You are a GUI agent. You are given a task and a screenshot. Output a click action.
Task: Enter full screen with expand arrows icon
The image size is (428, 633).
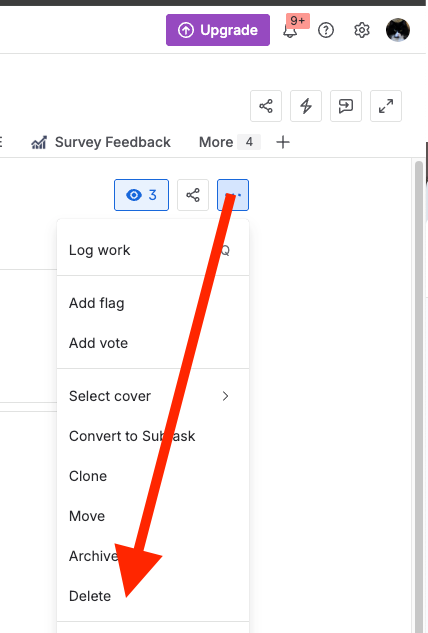coord(386,106)
